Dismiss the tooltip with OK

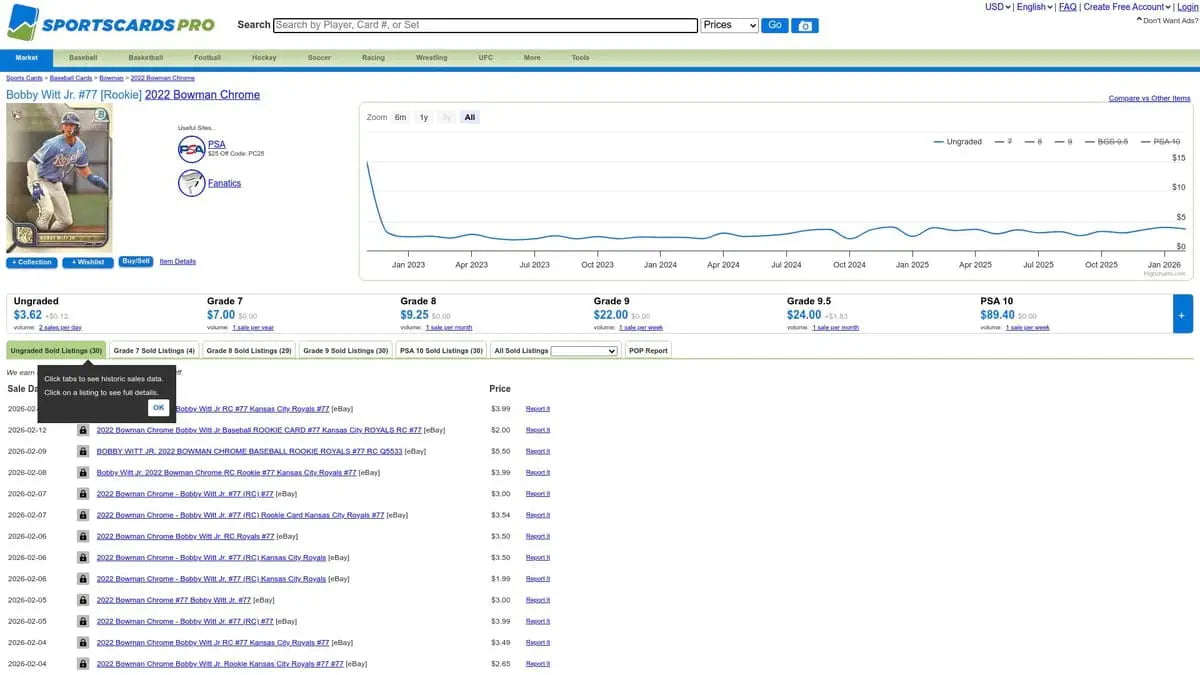coord(158,408)
